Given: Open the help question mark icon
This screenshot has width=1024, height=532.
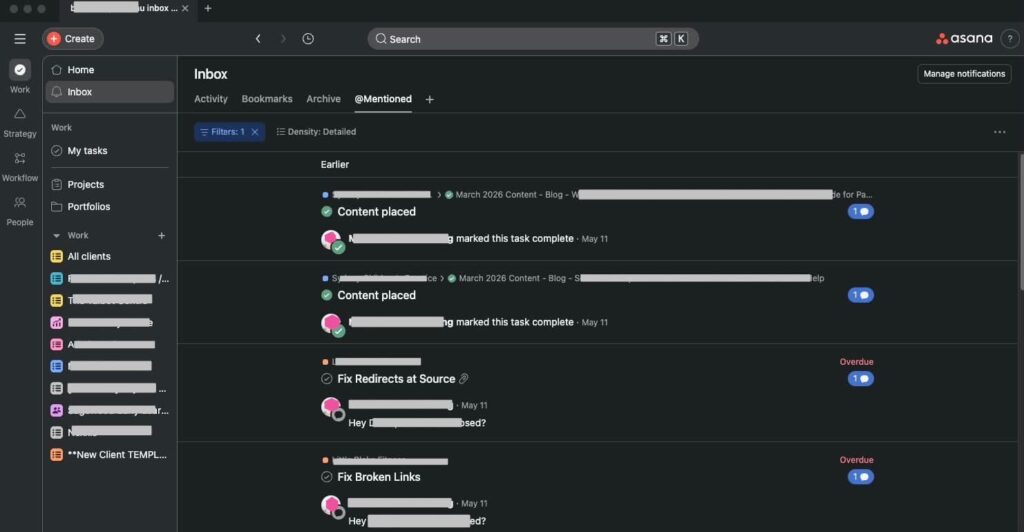Looking at the screenshot, I should [x=1010, y=39].
